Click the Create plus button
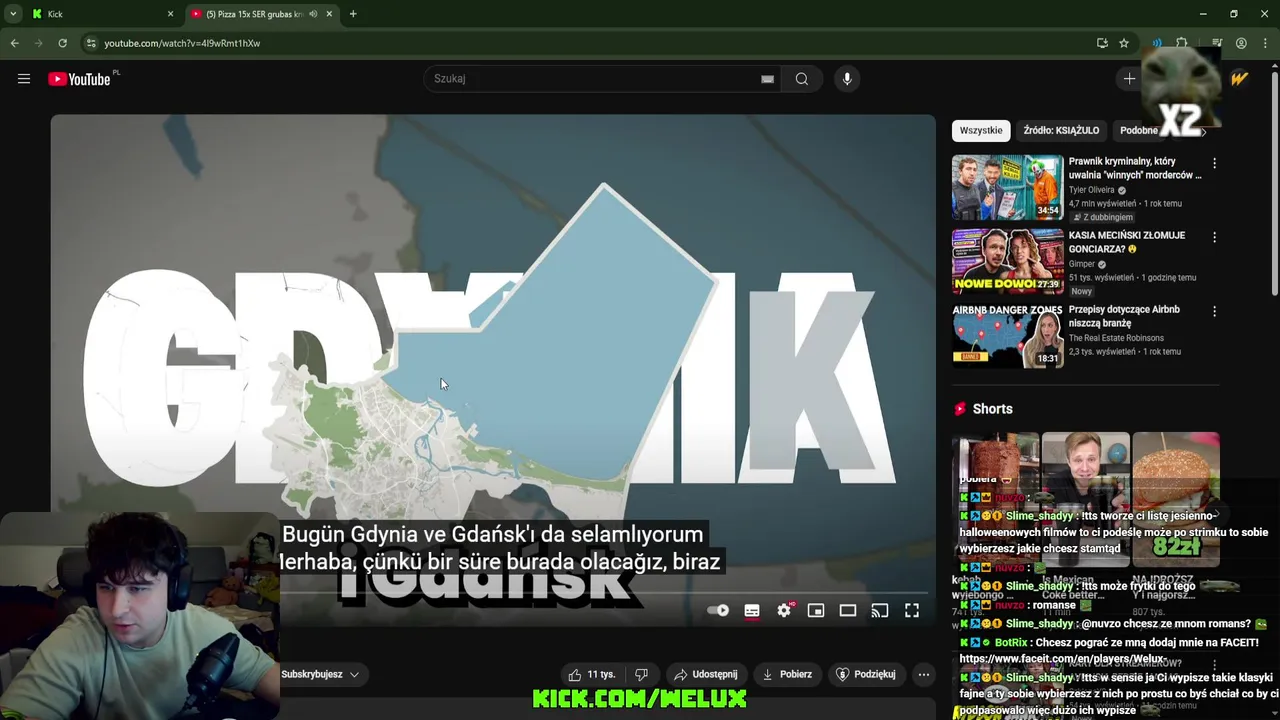Screen dimensions: 1280x720 [1129, 79]
